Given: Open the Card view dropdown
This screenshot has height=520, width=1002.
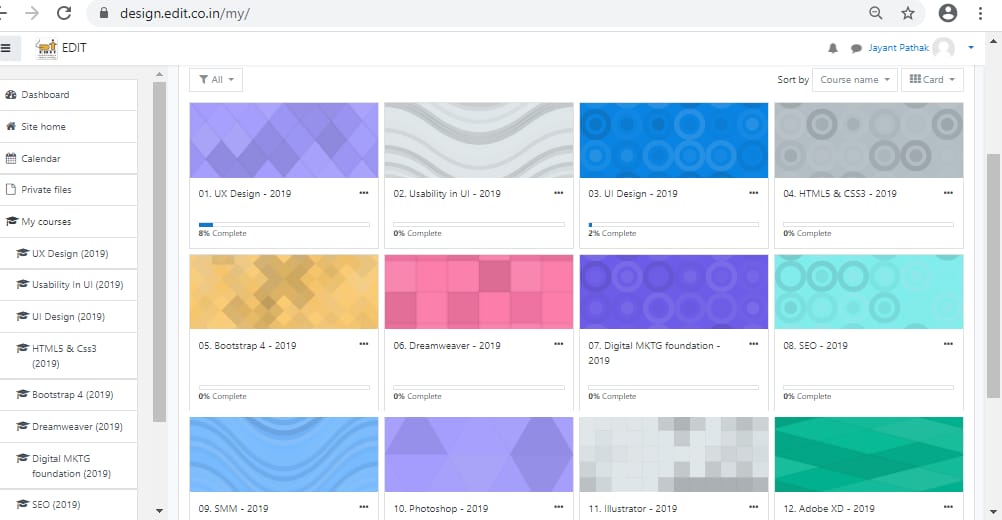Looking at the screenshot, I should pyautogui.click(x=931, y=80).
